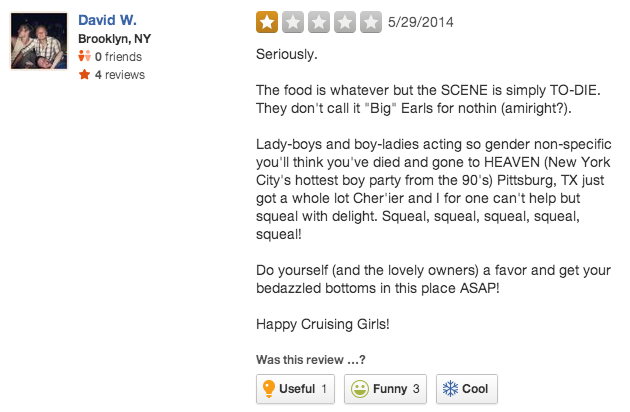630x412 pixels.
Task: Click the review date 5/29/2014
Action: (421, 22)
